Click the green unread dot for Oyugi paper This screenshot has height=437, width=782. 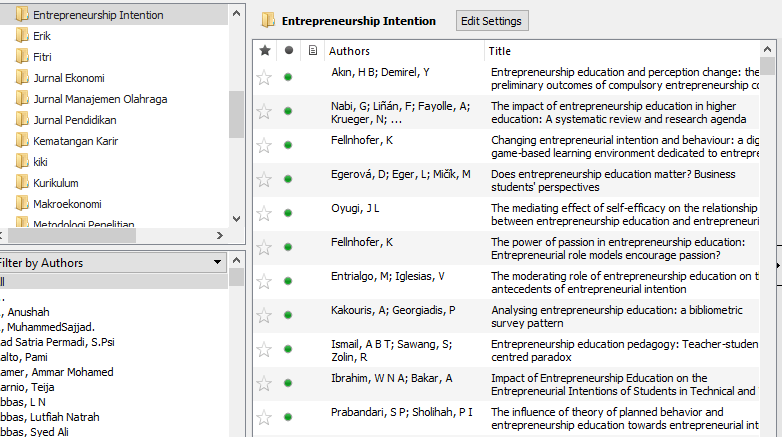pyautogui.click(x=289, y=214)
